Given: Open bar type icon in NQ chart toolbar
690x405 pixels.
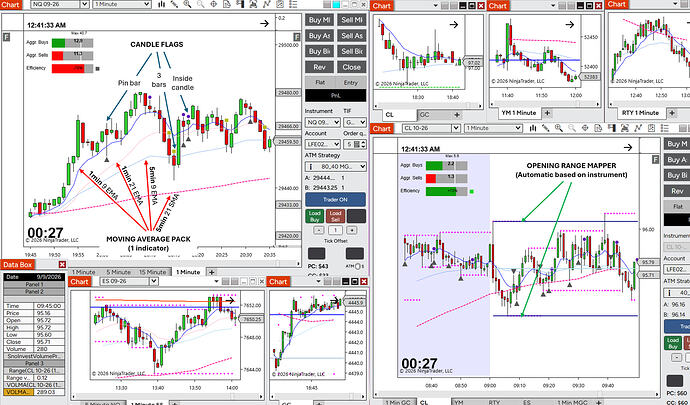Looking at the screenshot, I should coord(161,4).
